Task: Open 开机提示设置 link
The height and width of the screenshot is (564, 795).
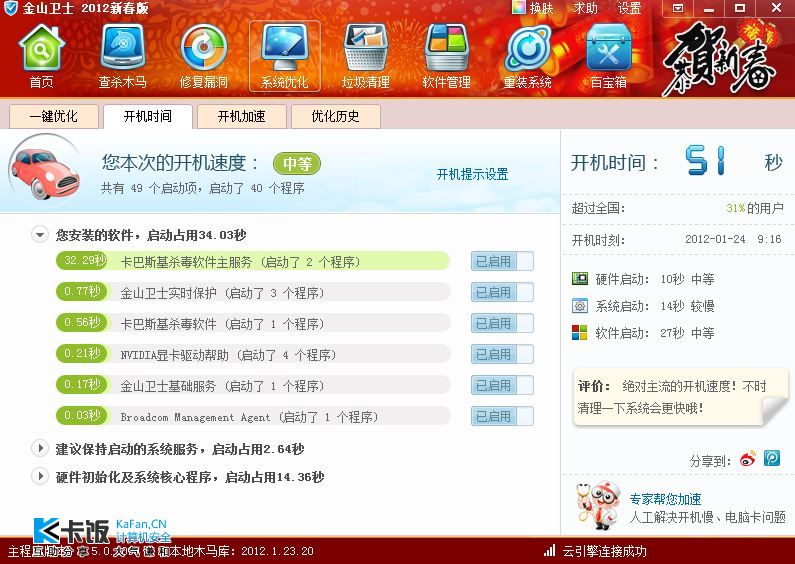Action: coord(473,174)
